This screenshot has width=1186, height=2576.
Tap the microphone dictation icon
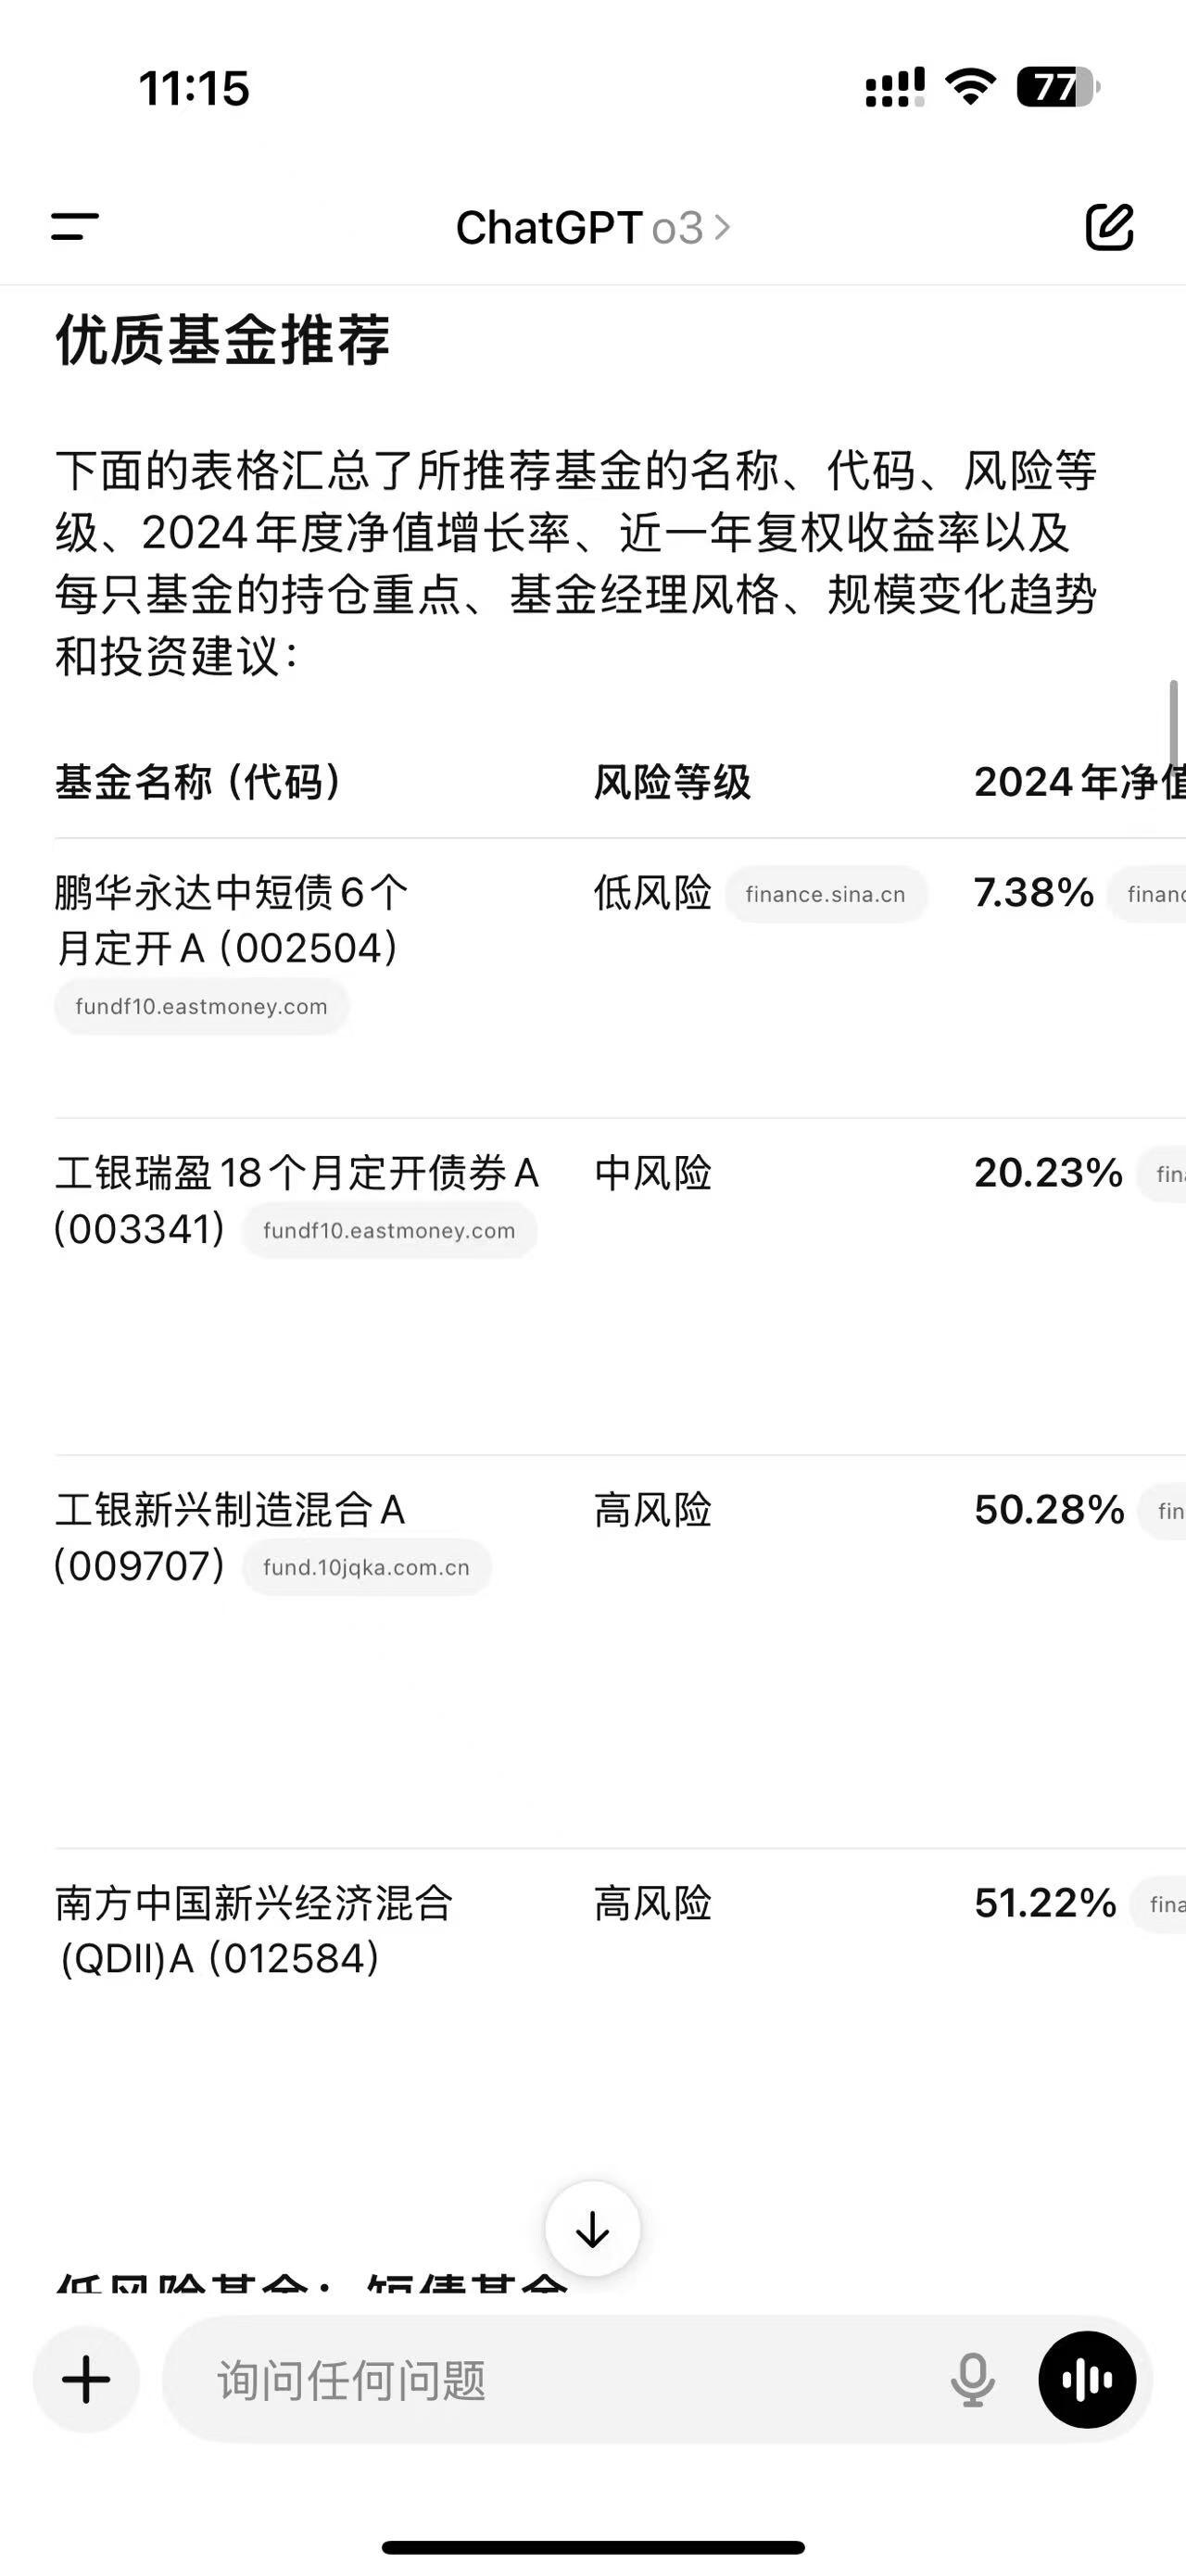point(972,2379)
